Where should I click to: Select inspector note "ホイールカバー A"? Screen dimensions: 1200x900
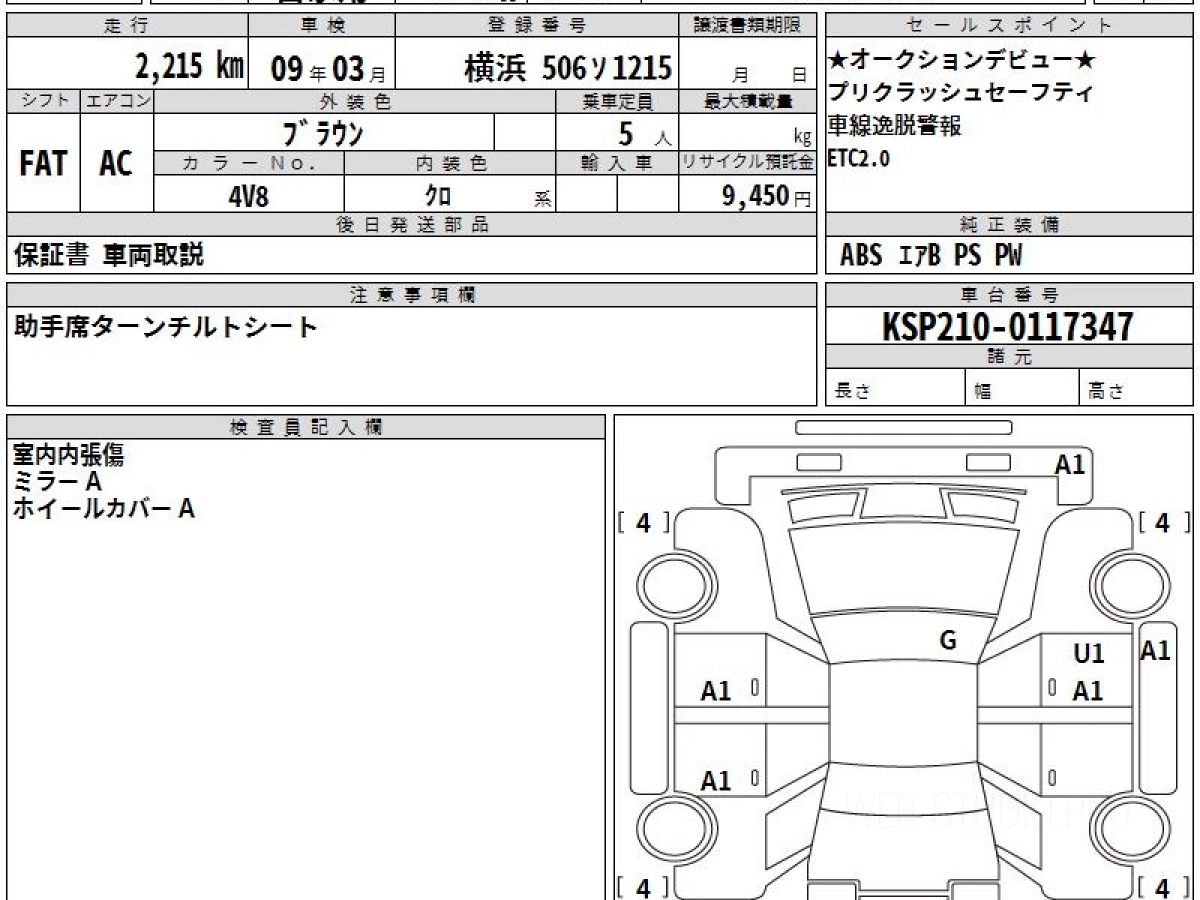(x=103, y=509)
